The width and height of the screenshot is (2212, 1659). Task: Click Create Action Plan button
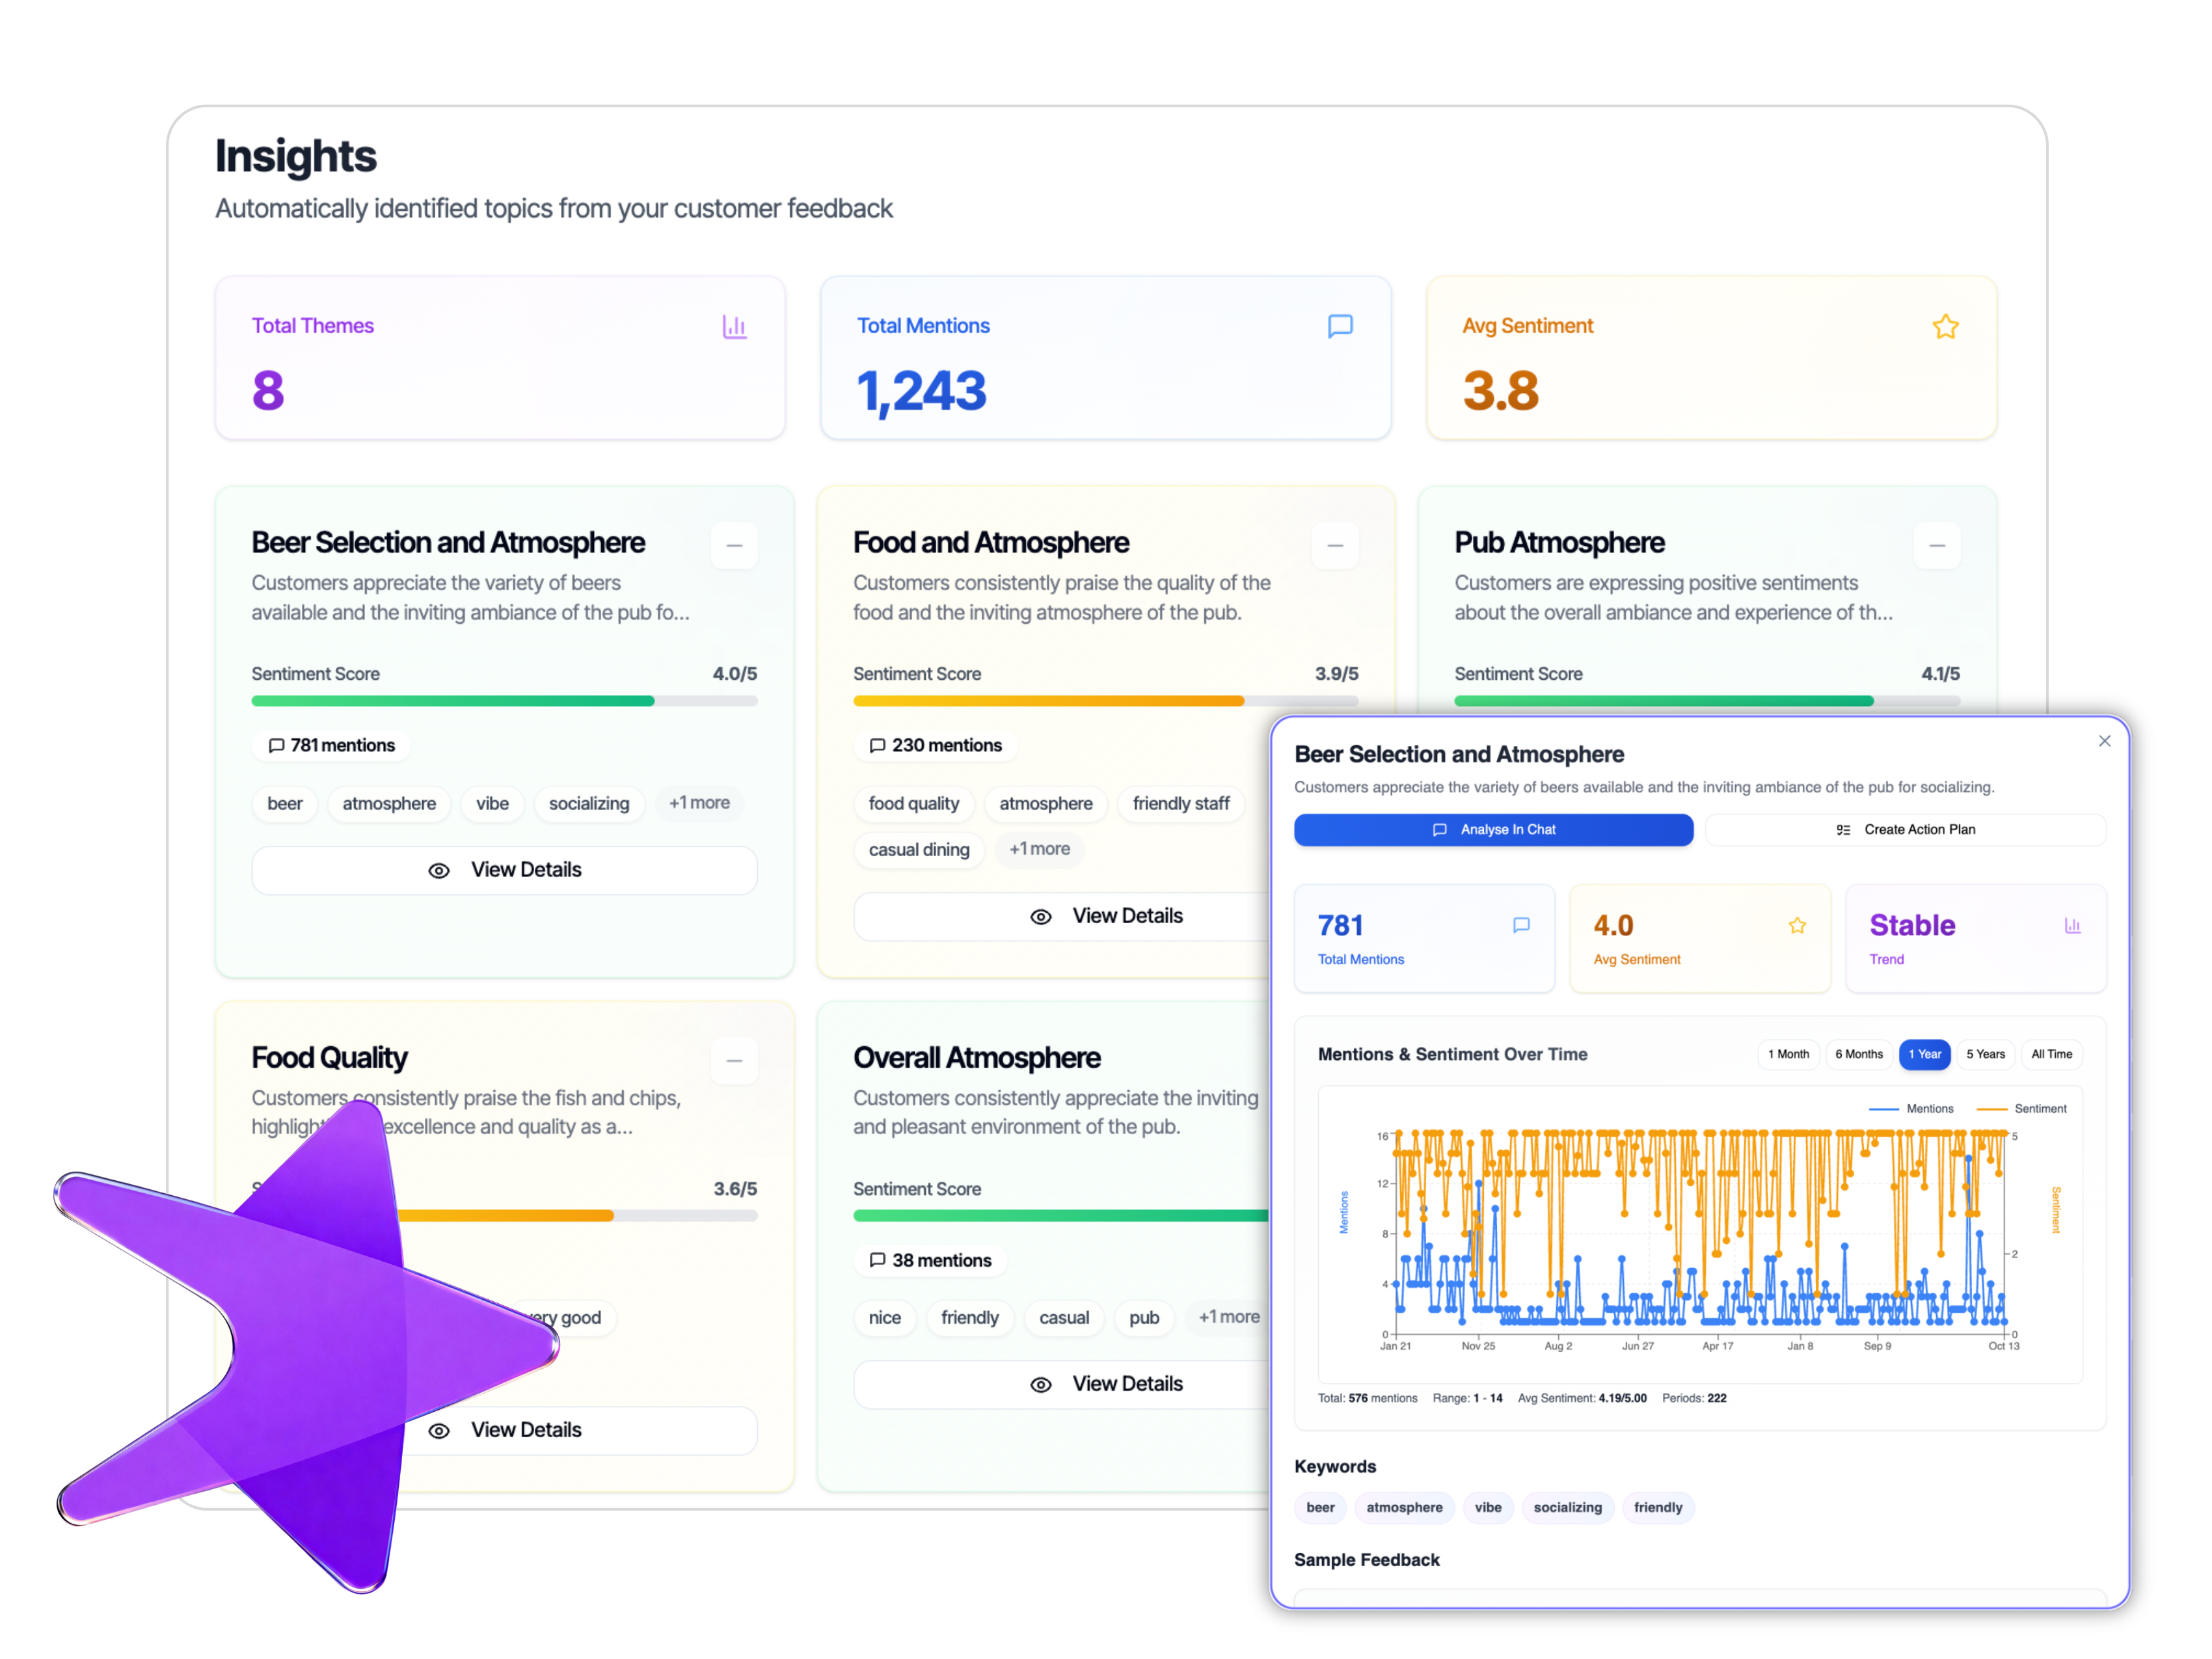pos(1905,830)
